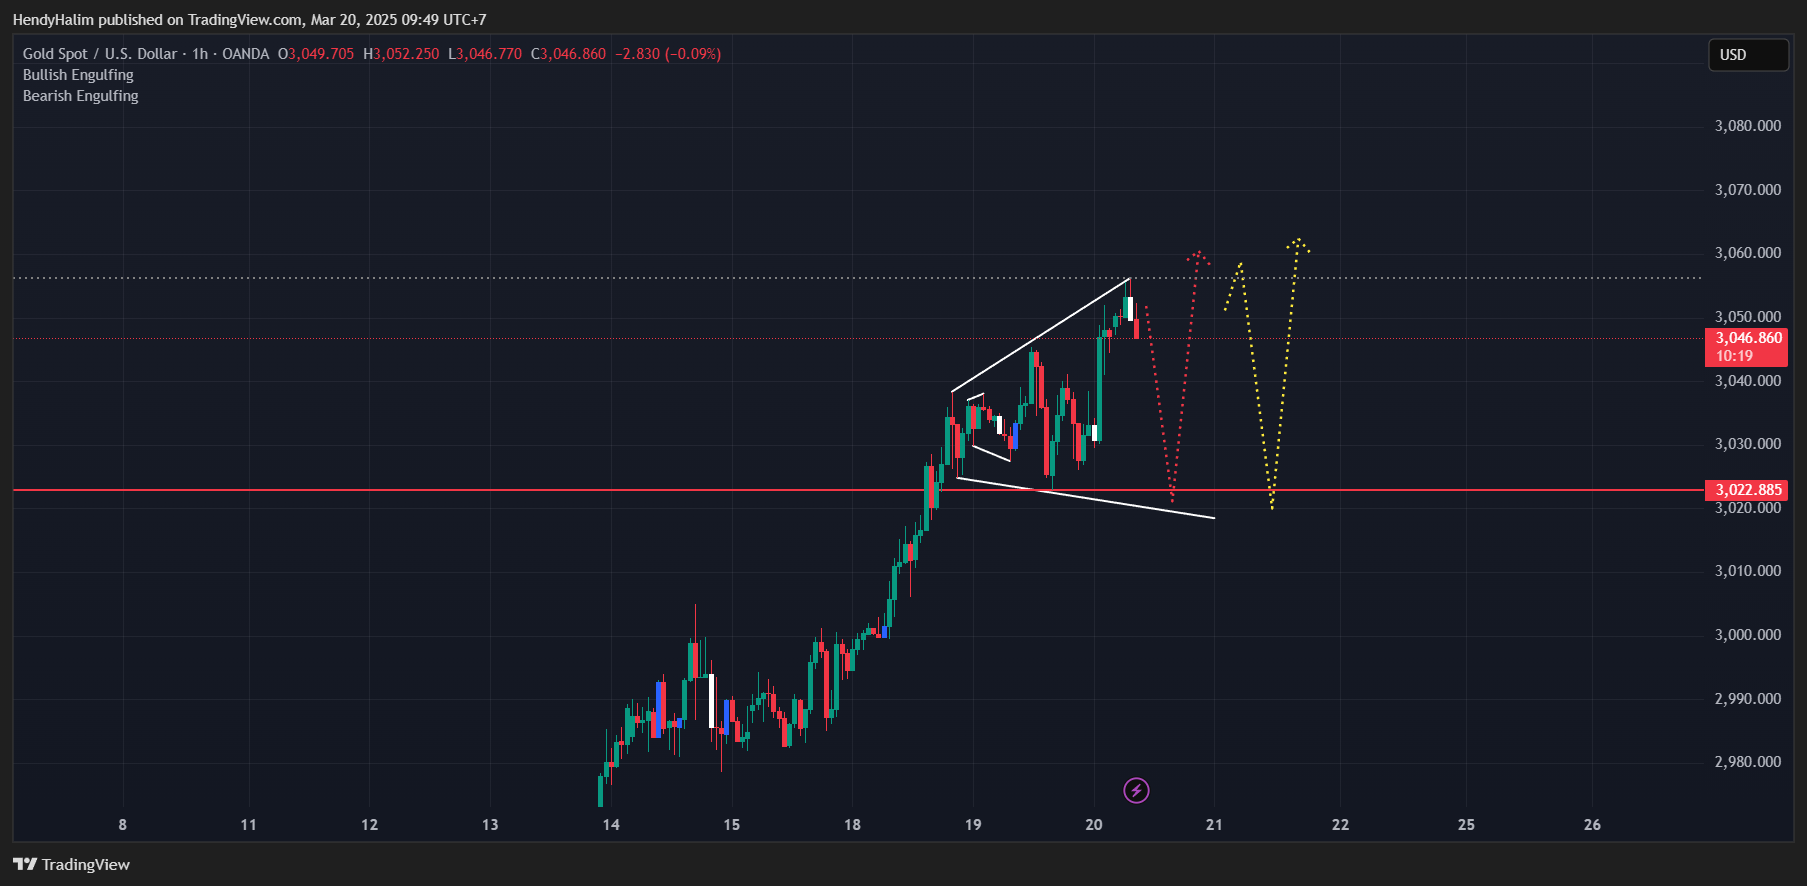
Task: Click date label 26 on time axis
Action: [1592, 825]
